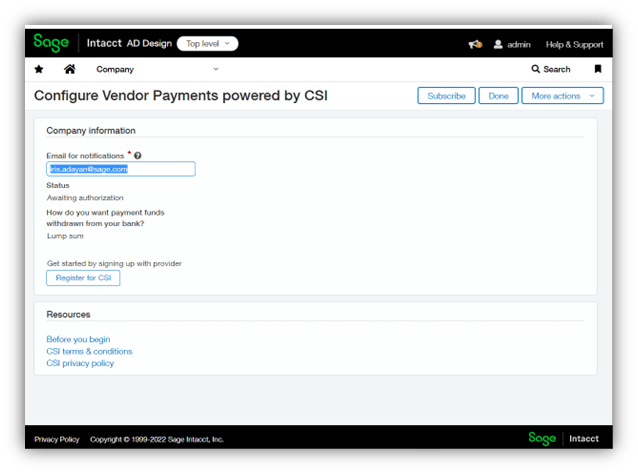Open the Help & Support menu
638x474 pixels.
(574, 44)
